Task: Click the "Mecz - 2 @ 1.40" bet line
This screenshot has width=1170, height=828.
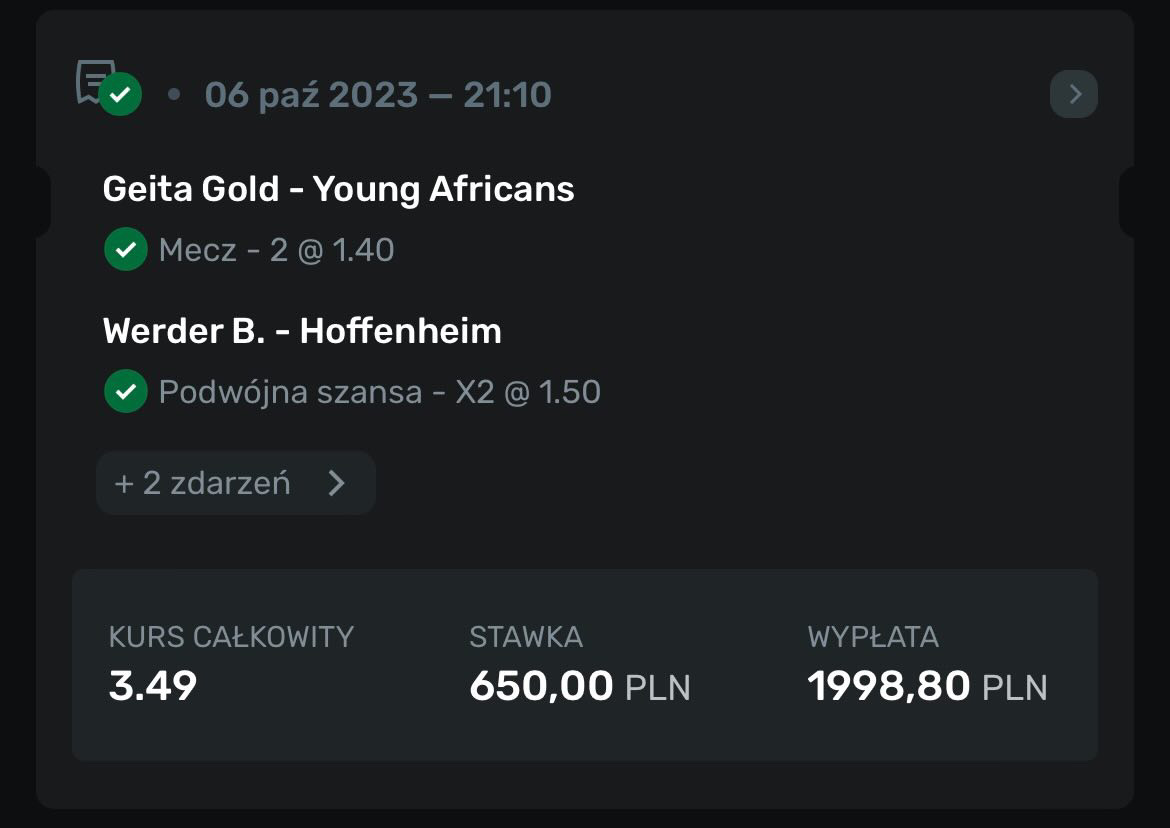Action: (x=276, y=250)
